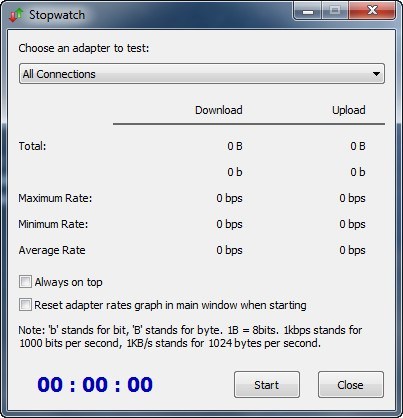The height and width of the screenshot is (418, 403).
Task: Open the adapter selection dropdown
Action: [x=202, y=74]
